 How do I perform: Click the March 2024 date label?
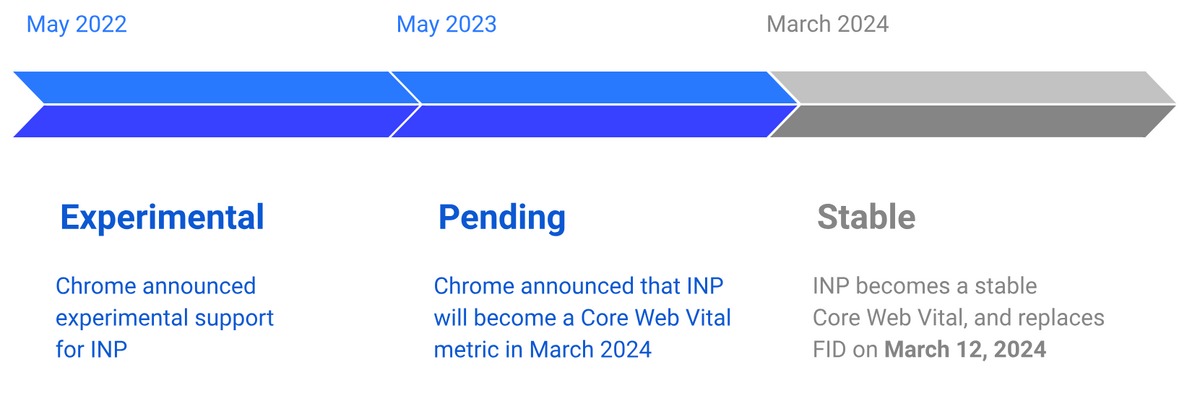pos(827,25)
